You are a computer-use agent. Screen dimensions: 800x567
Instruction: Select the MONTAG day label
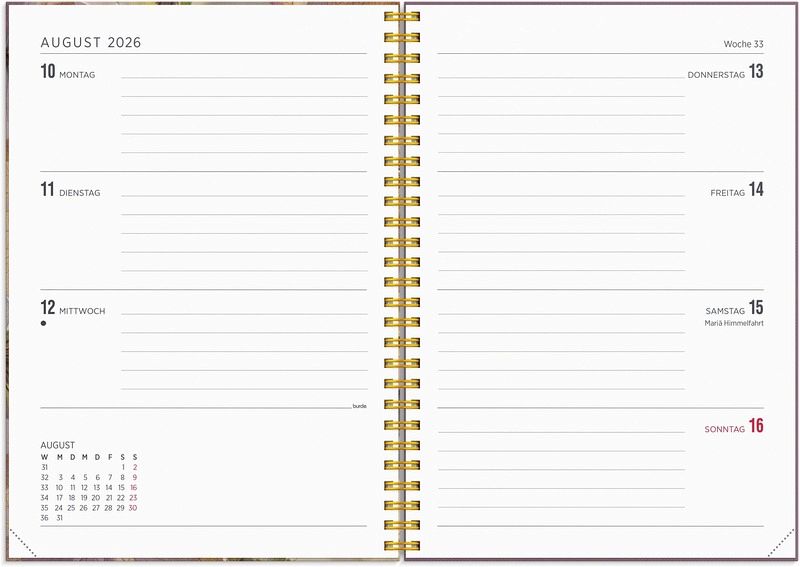click(77, 75)
